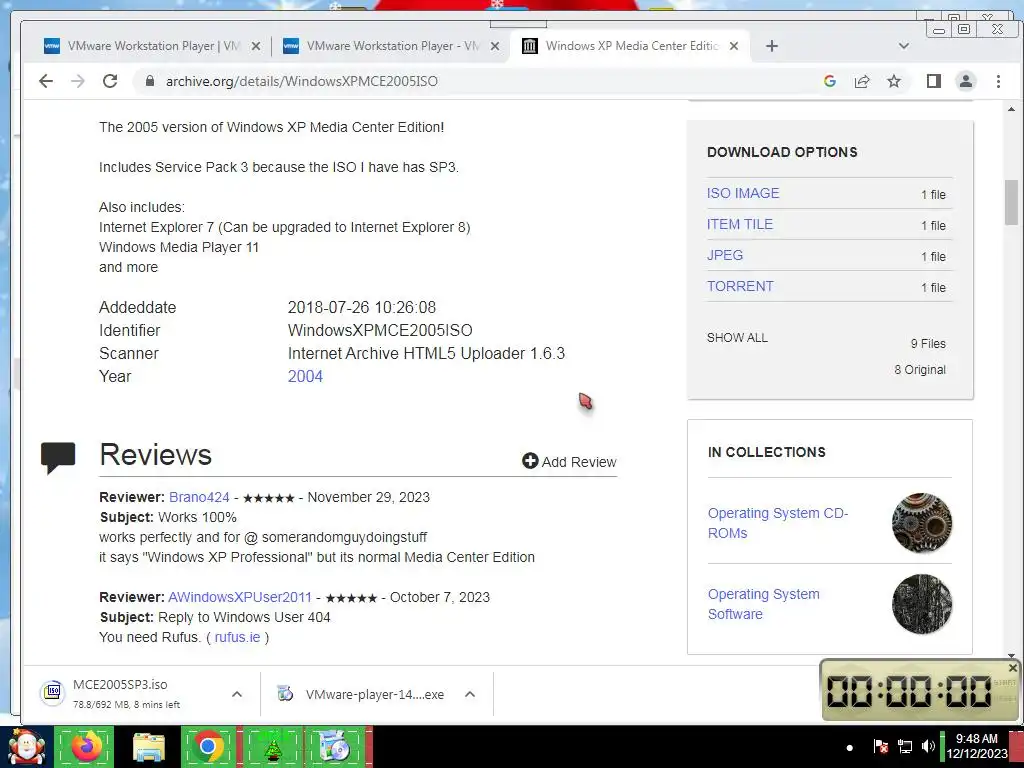Open File Explorer from the taskbar

click(149, 747)
